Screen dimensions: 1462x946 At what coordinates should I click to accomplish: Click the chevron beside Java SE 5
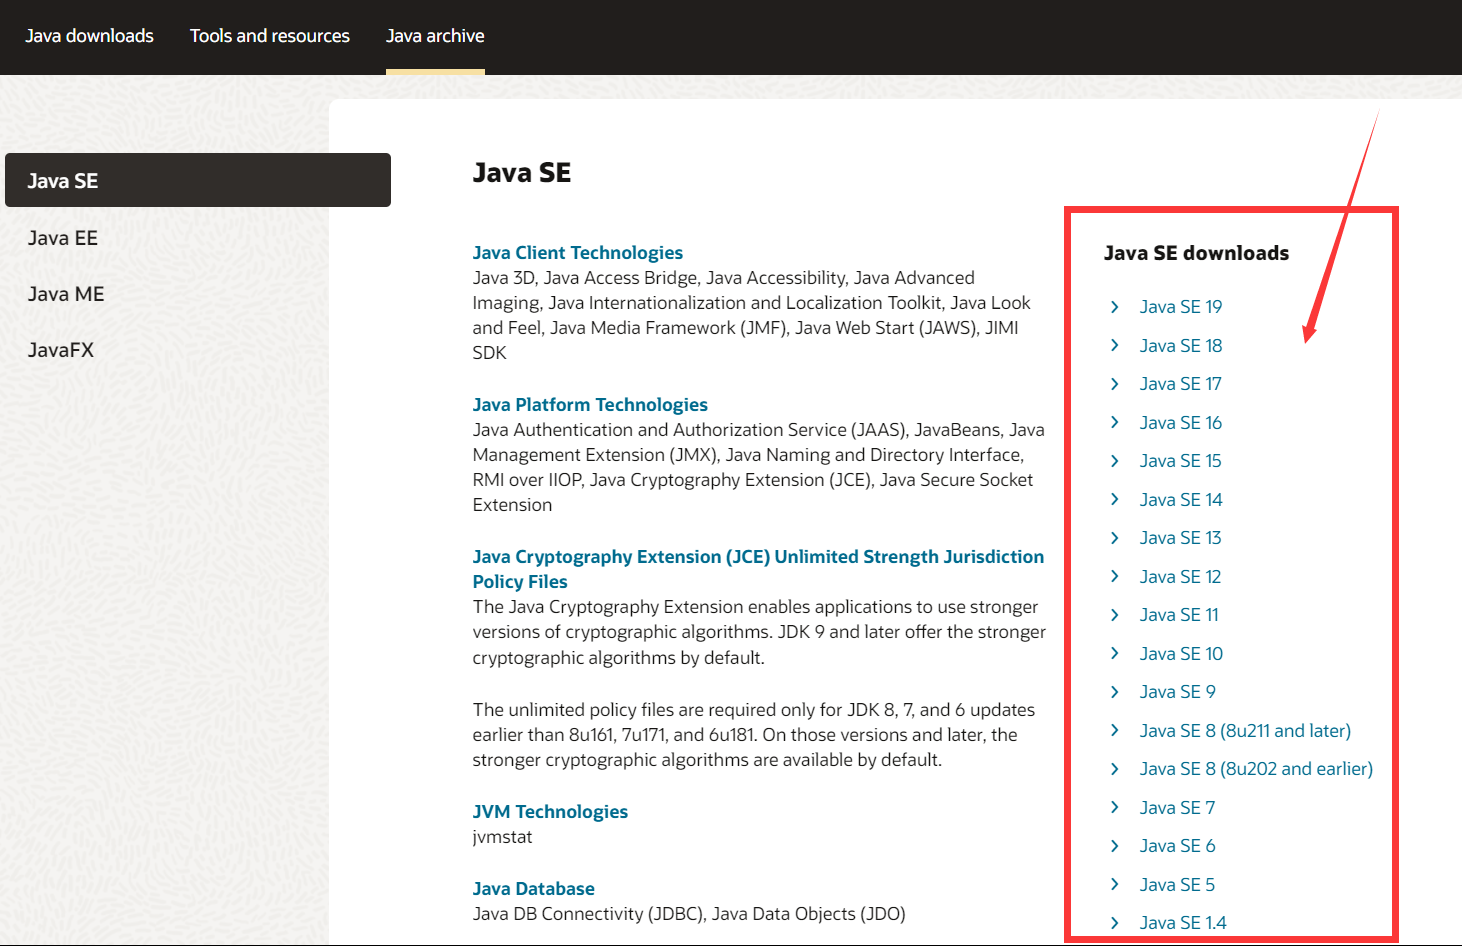(1115, 884)
